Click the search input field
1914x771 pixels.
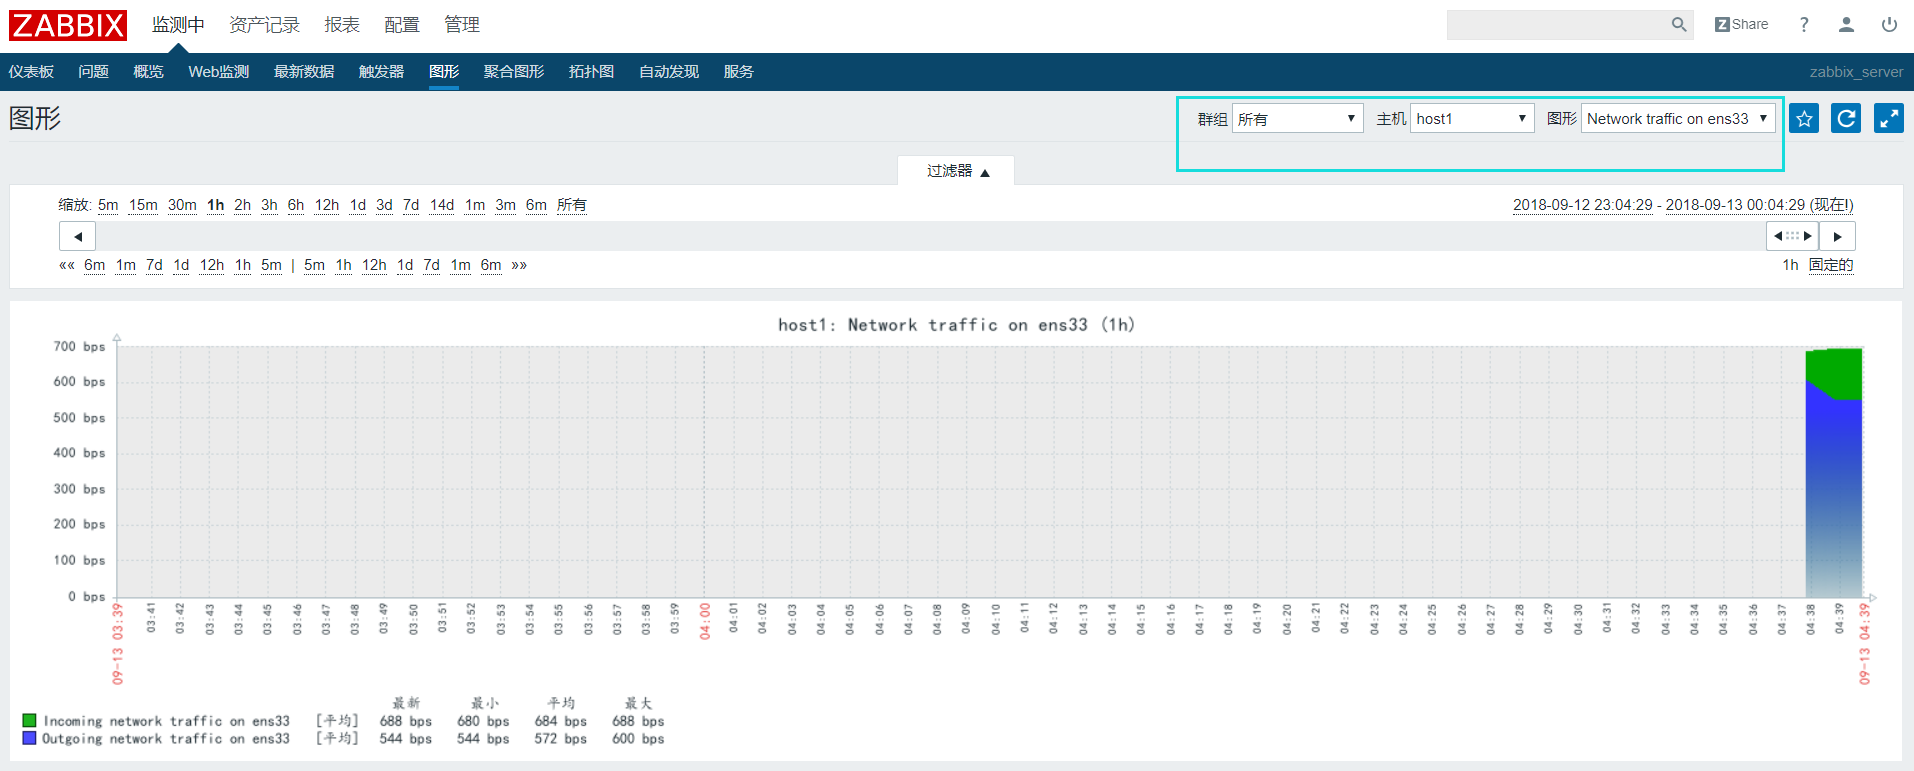[x=1557, y=25]
